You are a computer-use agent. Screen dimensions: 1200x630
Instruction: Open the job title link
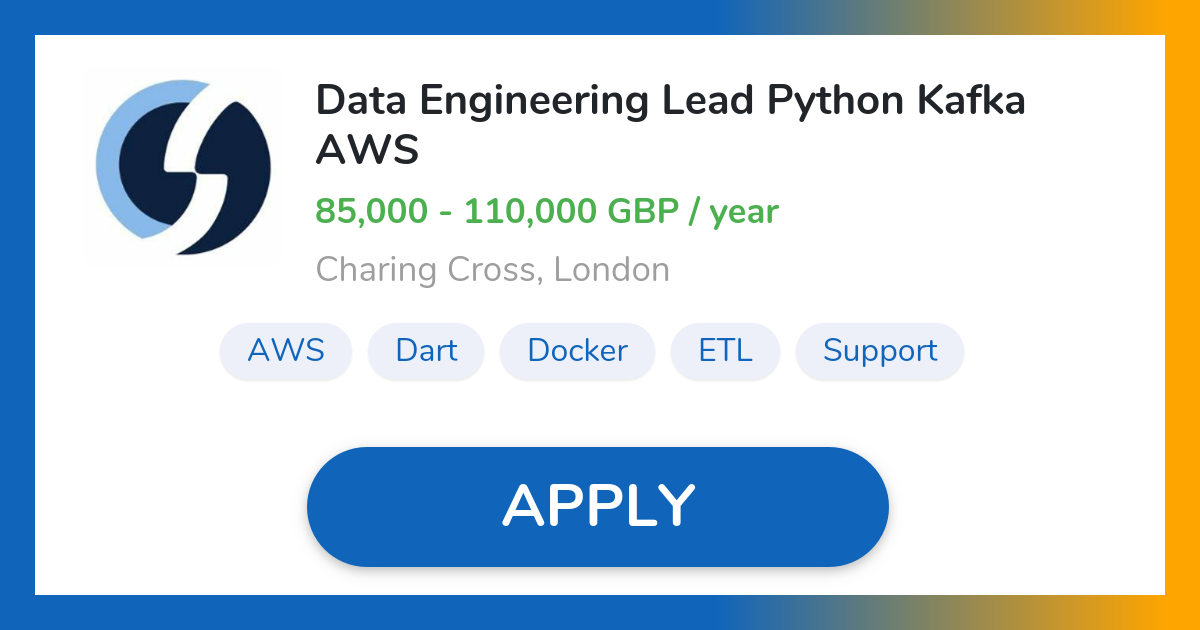(670, 125)
